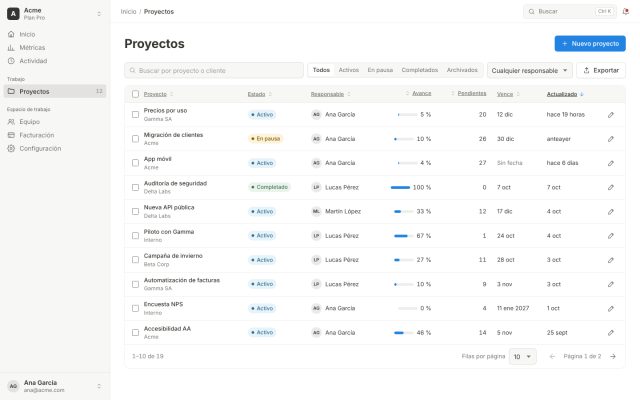
Task: Click progress bar of Auditoría de seguridad
Action: point(400,187)
